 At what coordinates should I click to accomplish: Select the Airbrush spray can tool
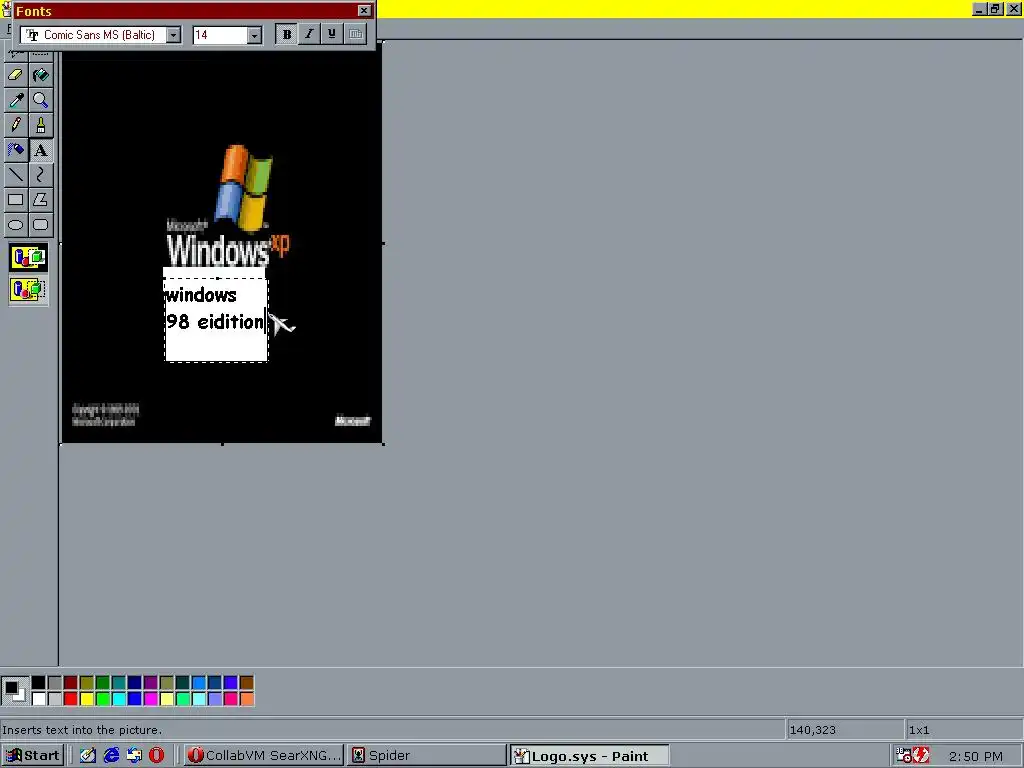coord(16,150)
